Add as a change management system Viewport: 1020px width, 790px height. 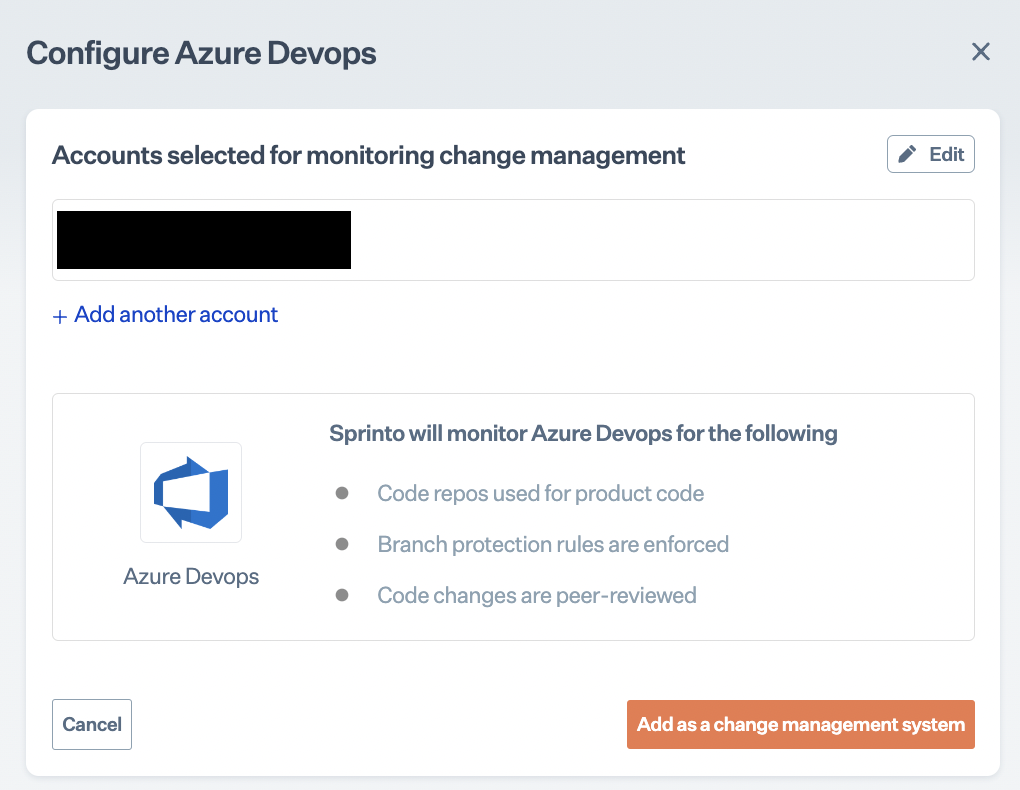click(800, 724)
